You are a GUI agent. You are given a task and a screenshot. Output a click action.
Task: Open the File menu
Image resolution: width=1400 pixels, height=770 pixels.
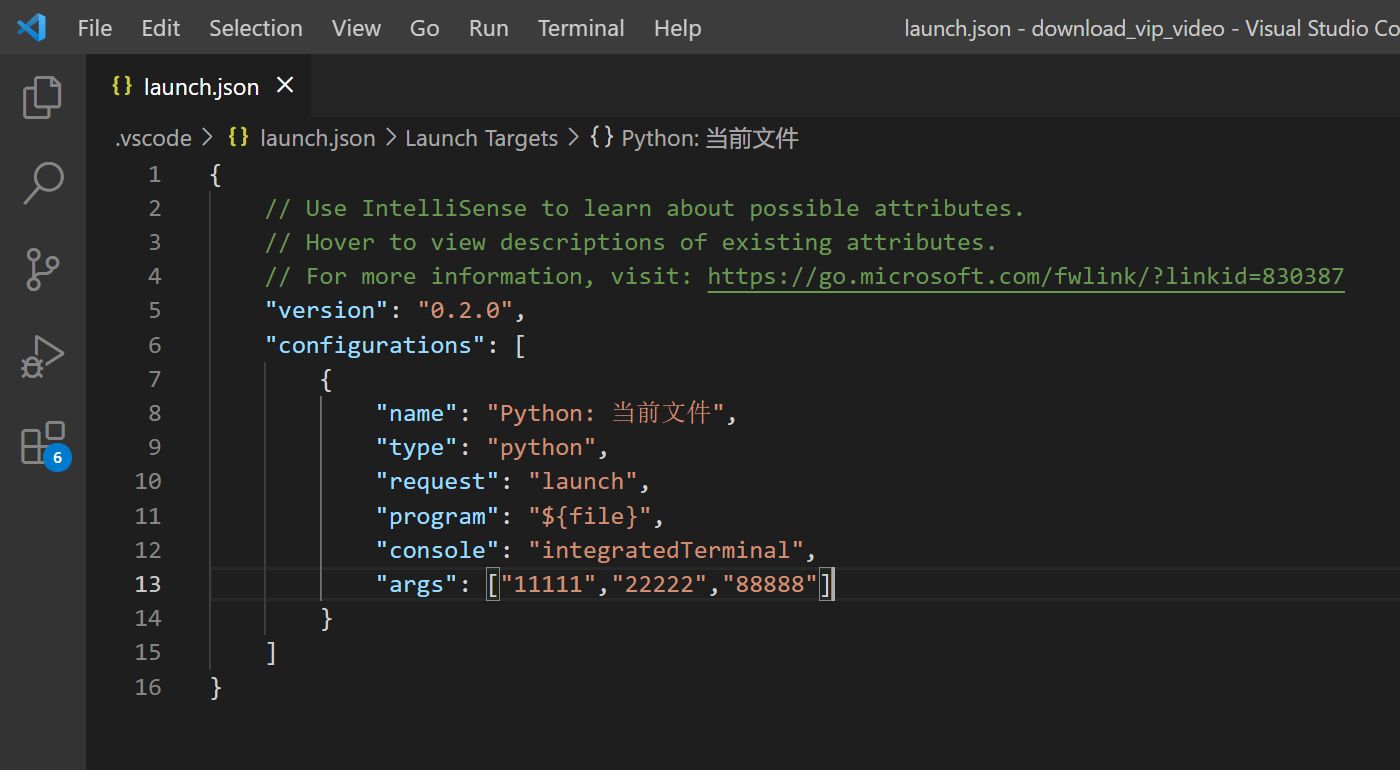click(95, 28)
